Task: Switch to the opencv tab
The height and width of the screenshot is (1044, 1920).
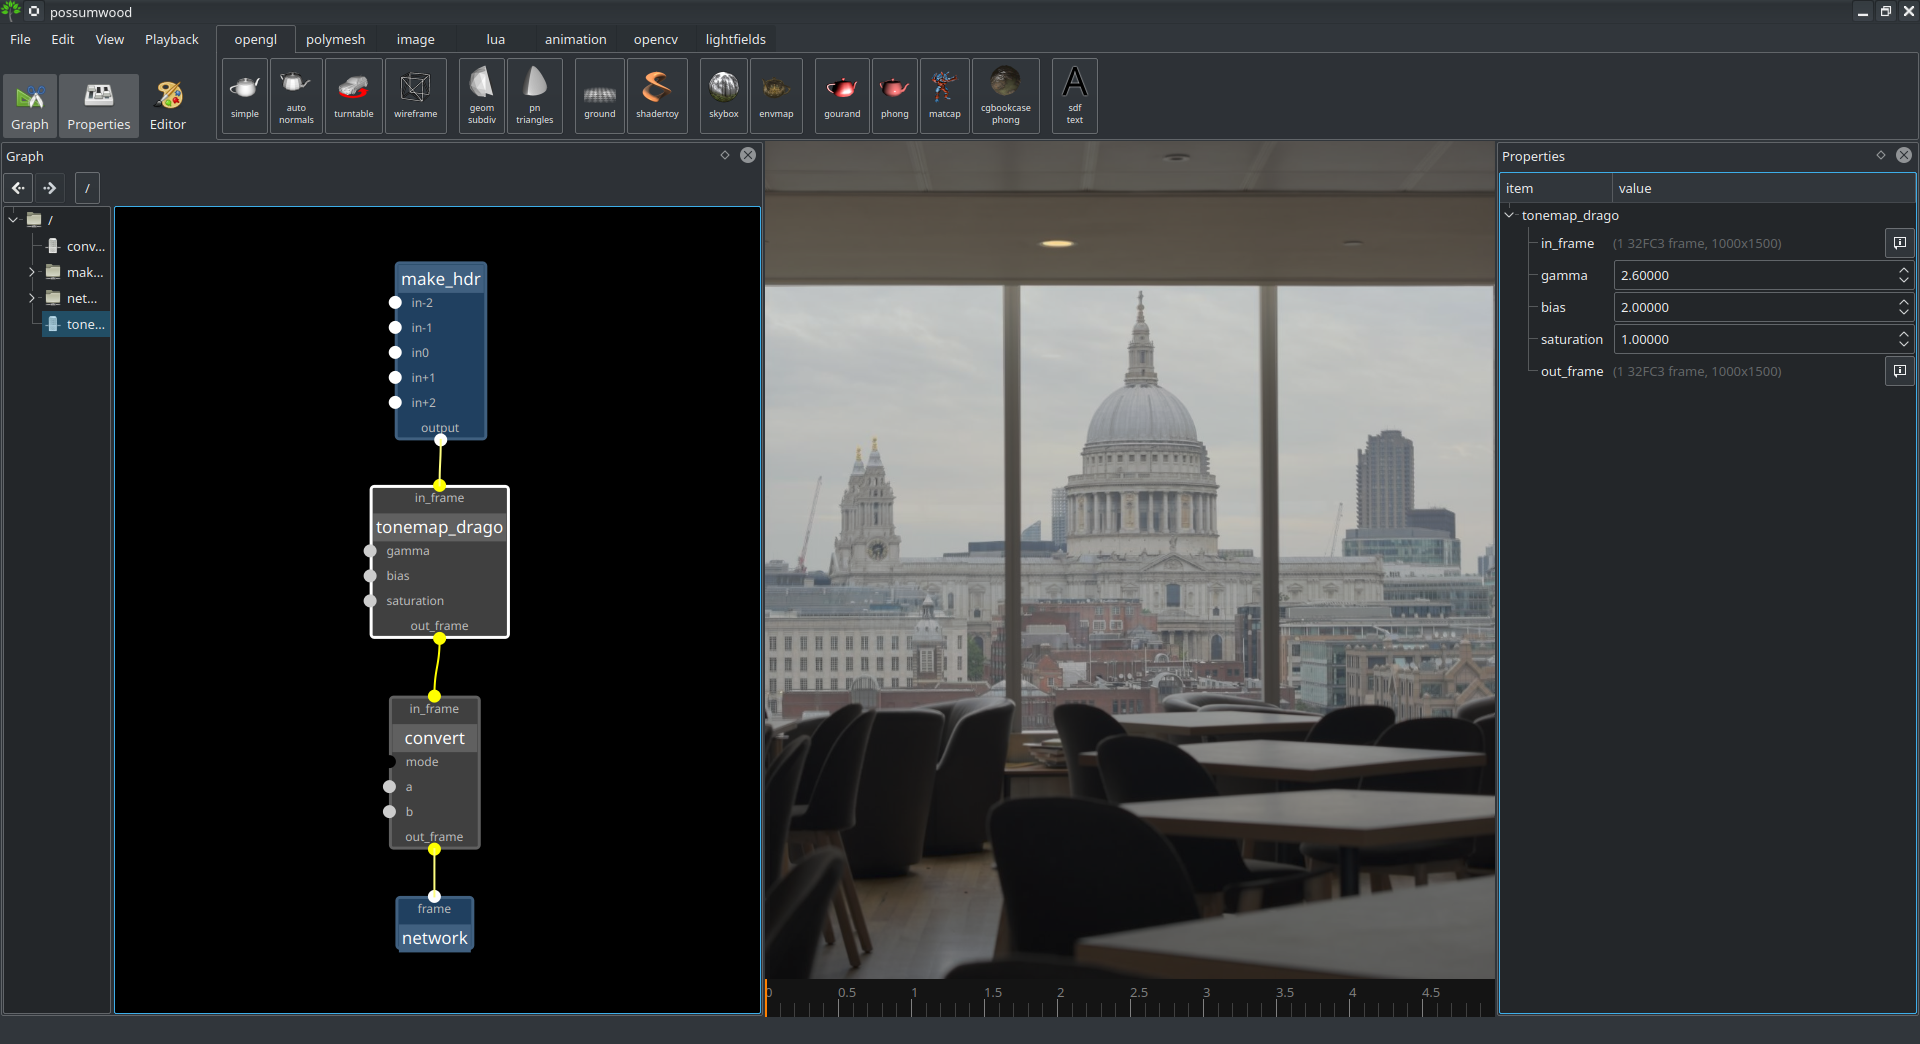Action: 656,39
